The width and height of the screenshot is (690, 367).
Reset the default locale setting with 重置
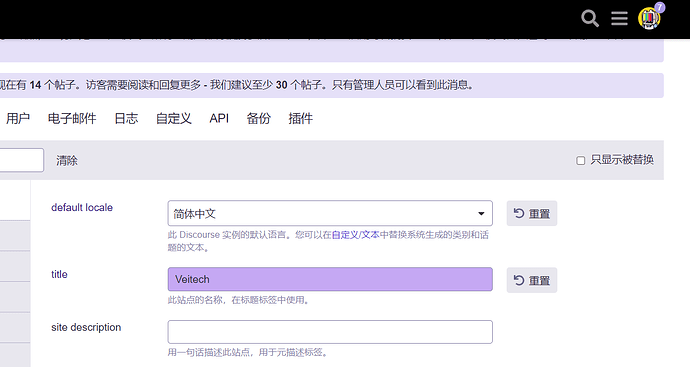coord(532,213)
